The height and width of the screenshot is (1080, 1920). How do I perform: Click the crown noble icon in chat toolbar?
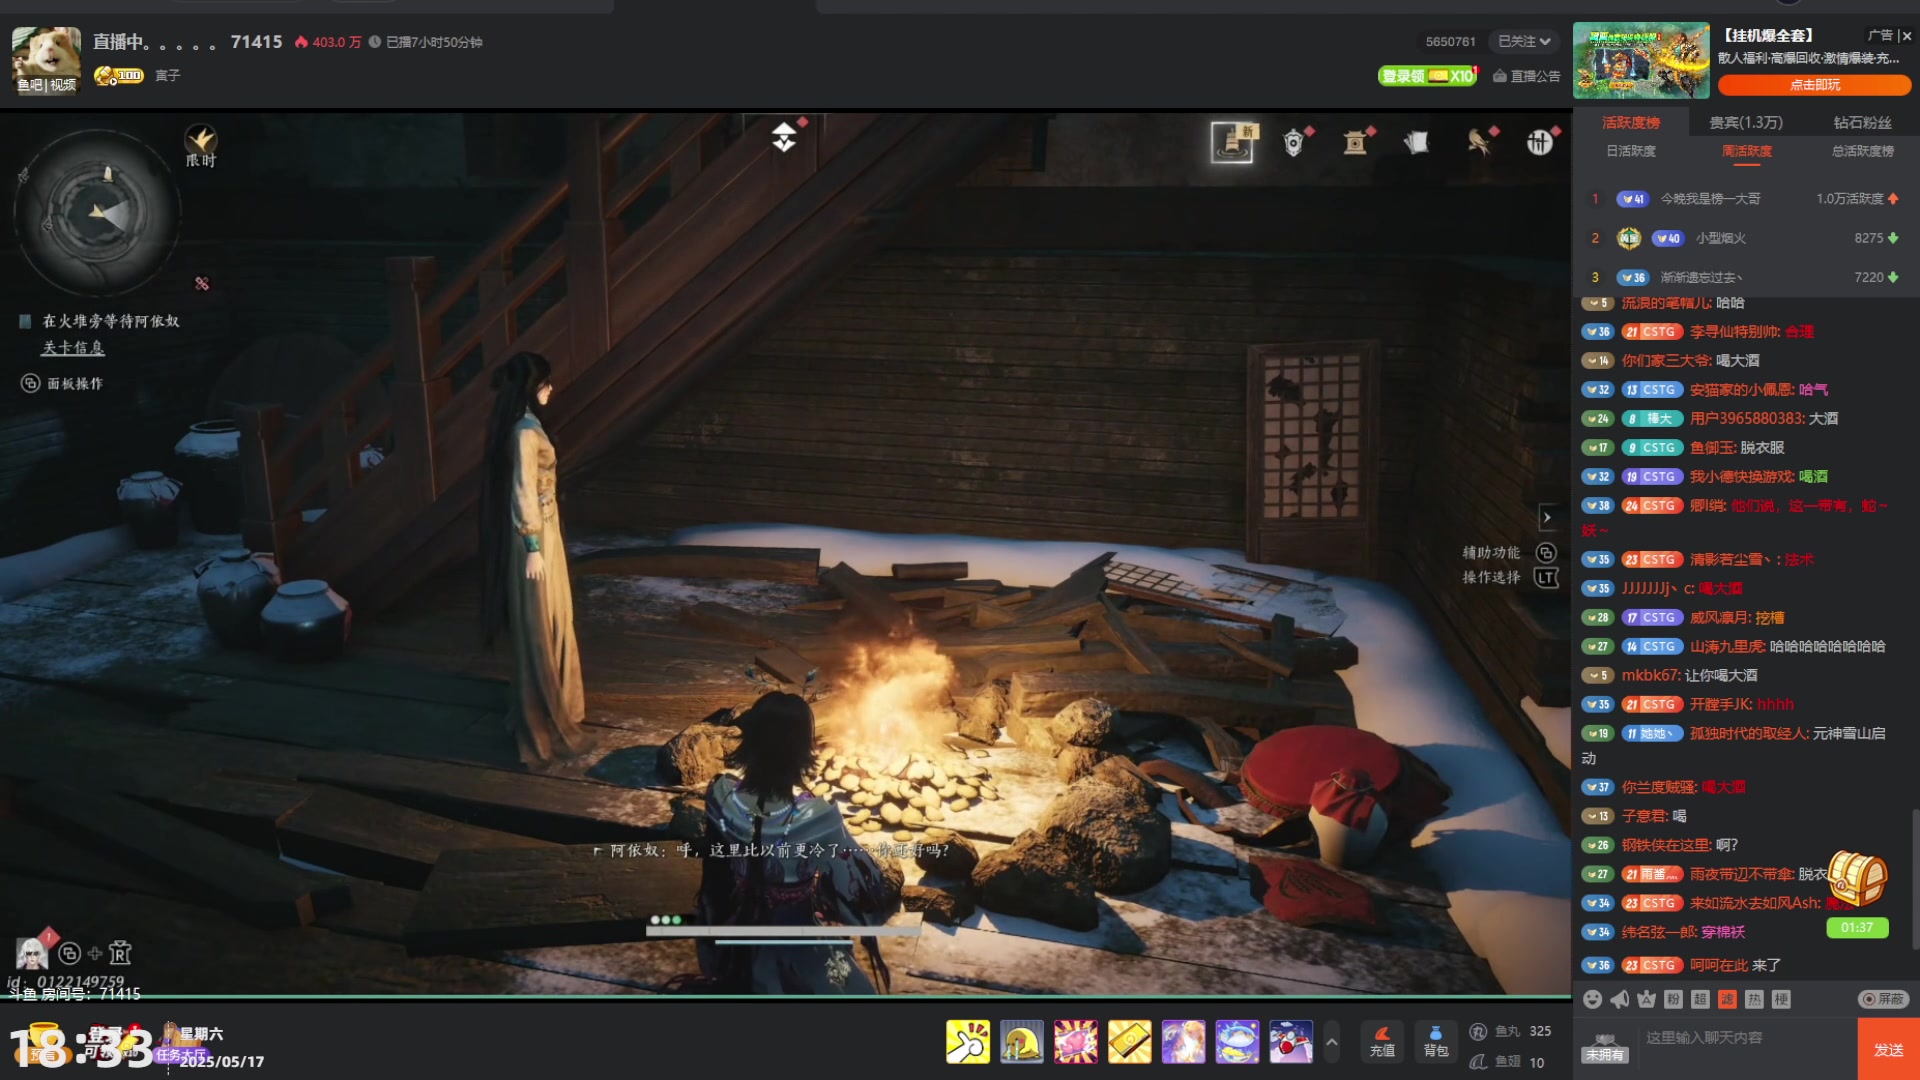coord(1647,999)
